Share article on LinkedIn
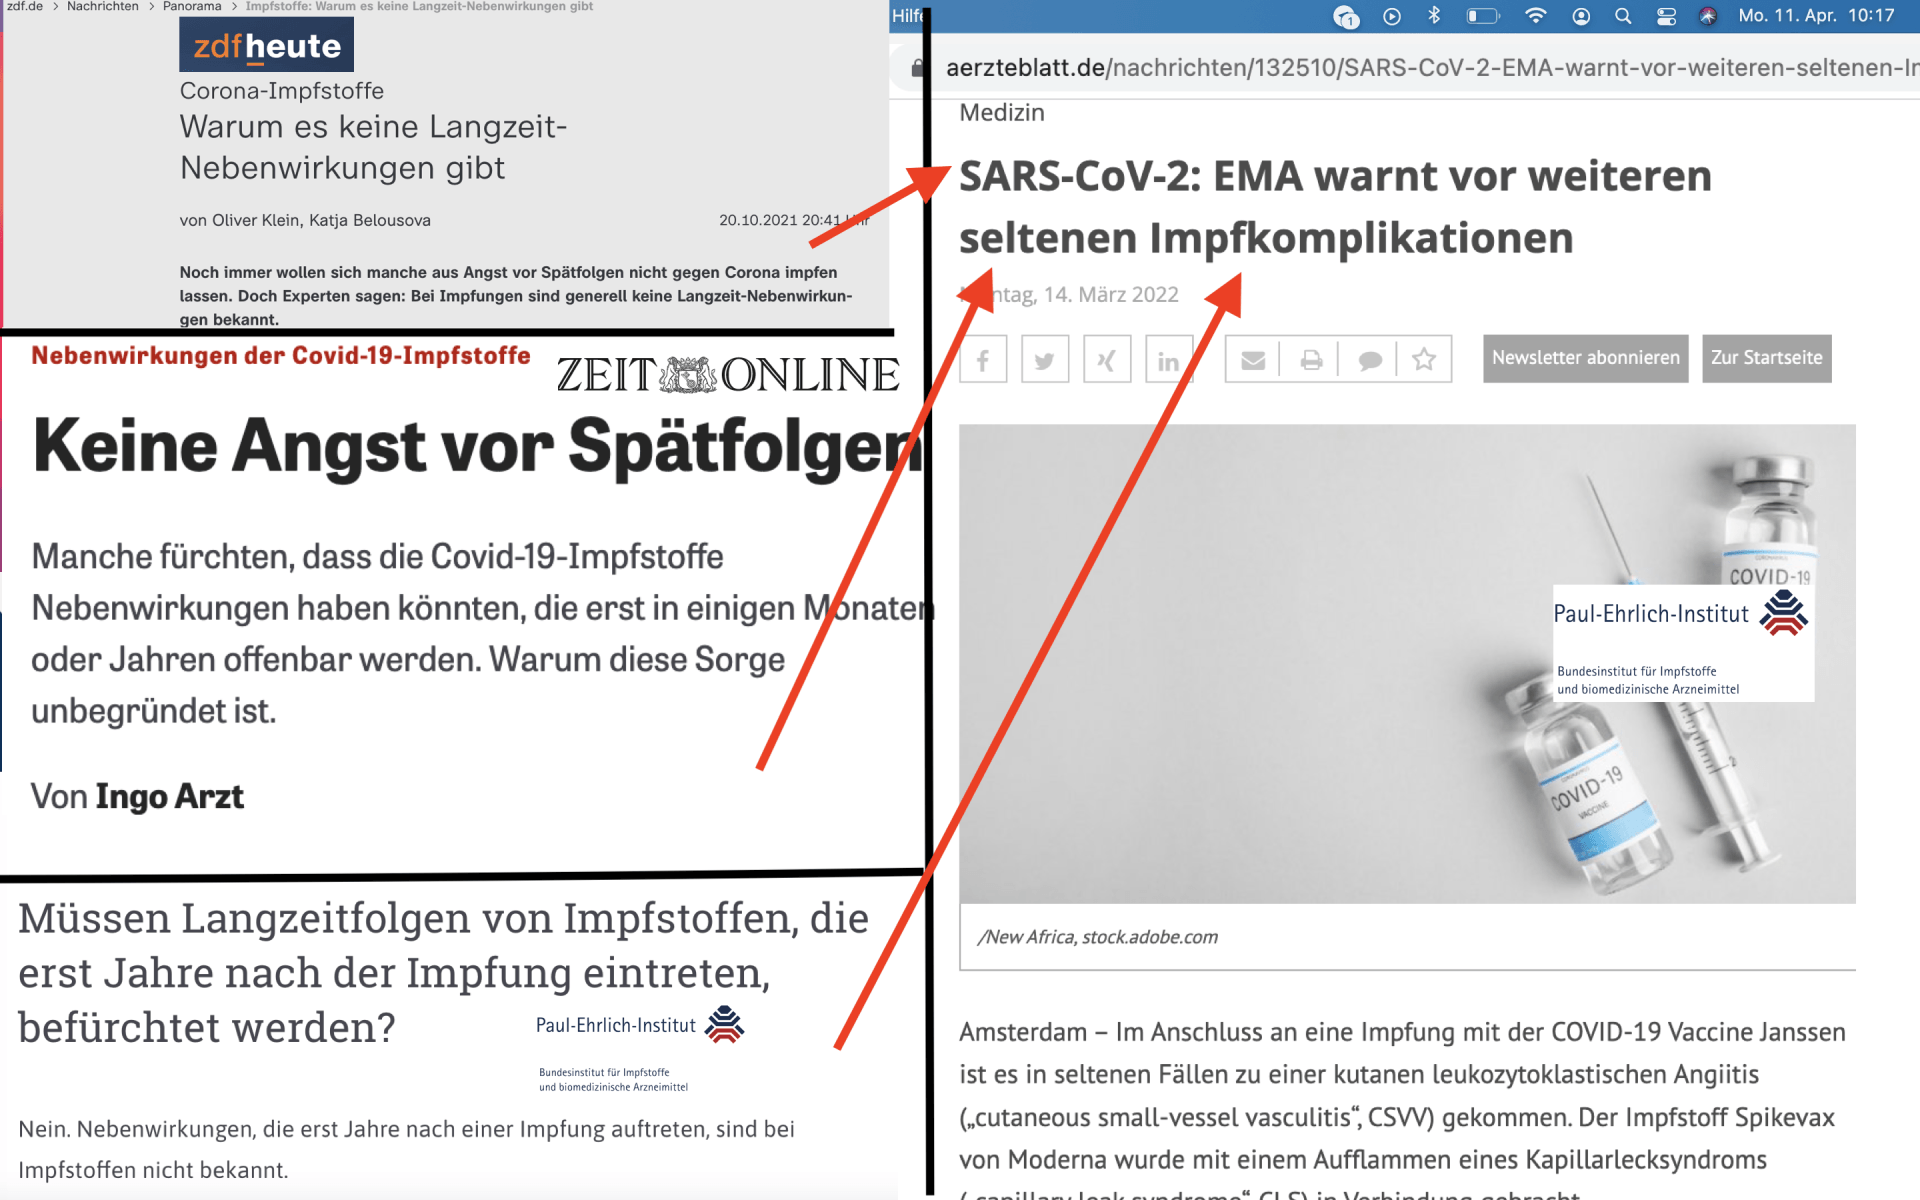Viewport: 1920px width, 1200px height. (x=1169, y=359)
